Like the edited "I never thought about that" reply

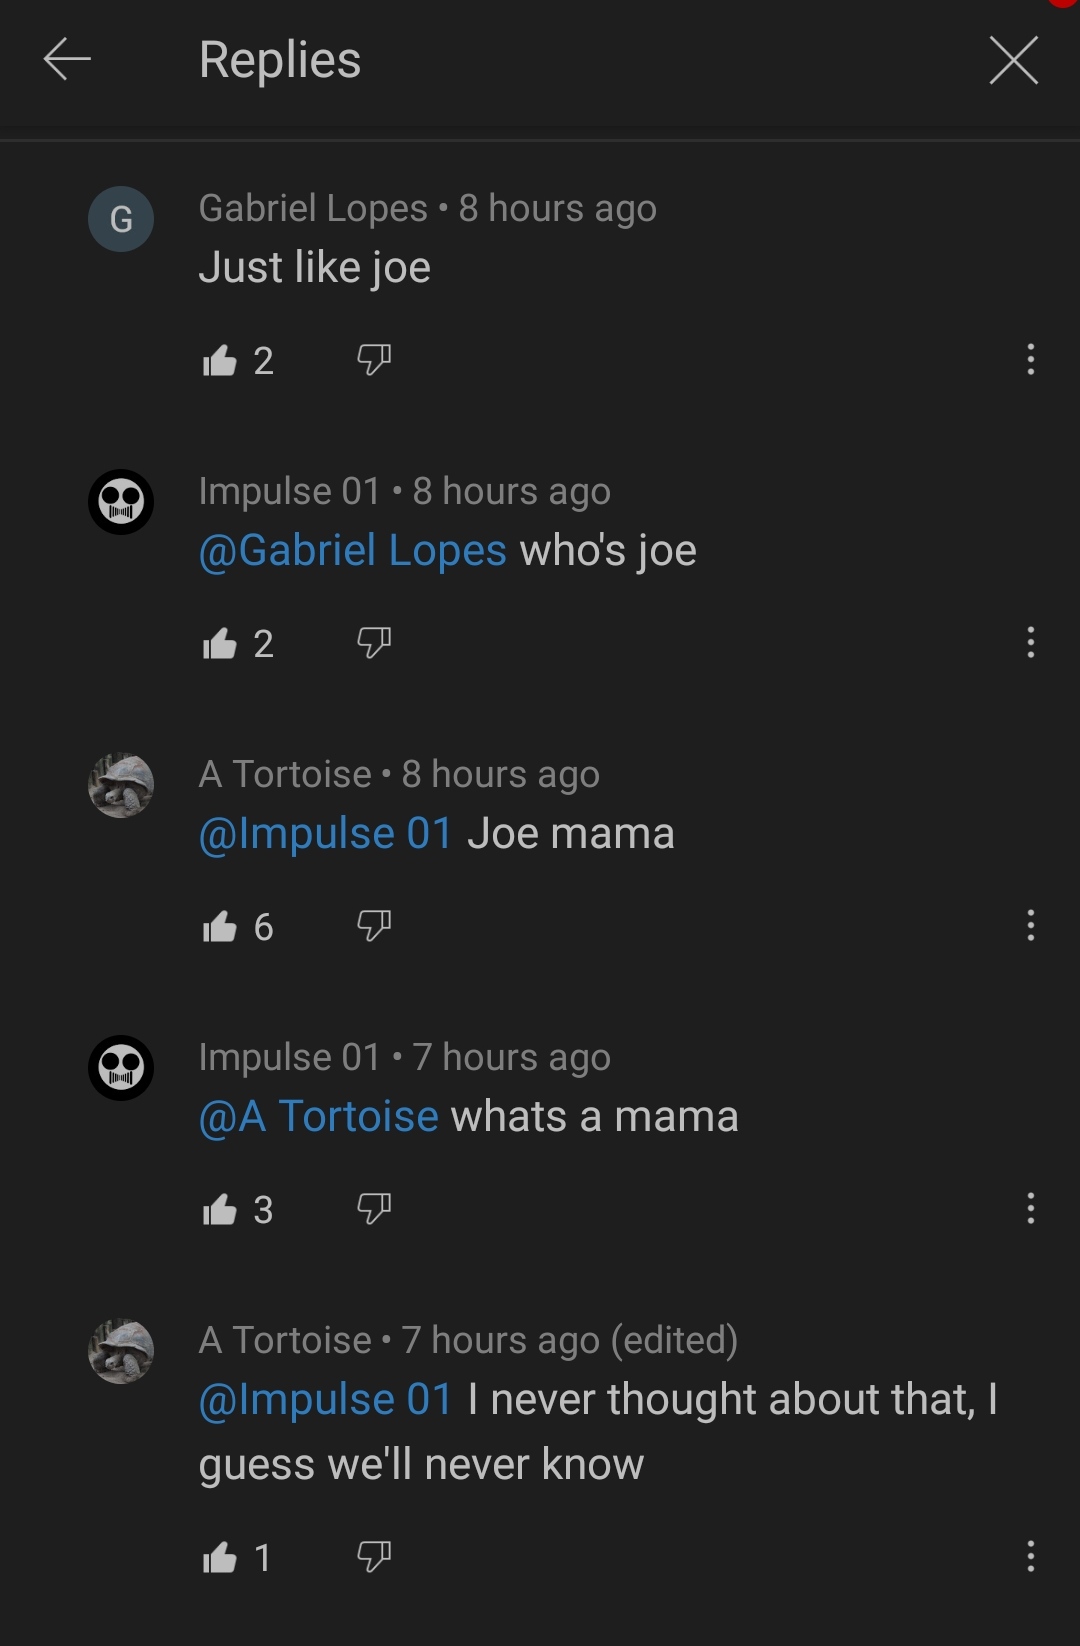222,1557
